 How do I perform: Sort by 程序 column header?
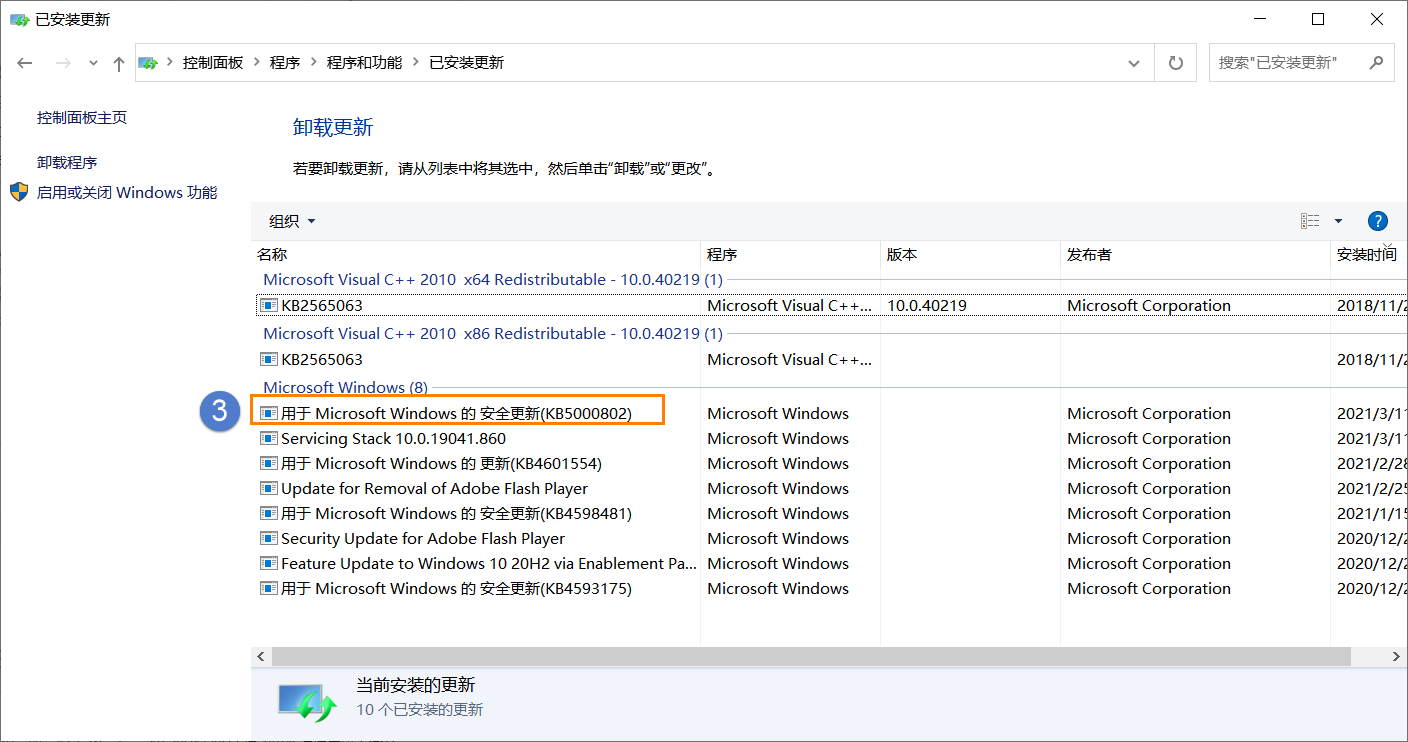tap(790, 255)
